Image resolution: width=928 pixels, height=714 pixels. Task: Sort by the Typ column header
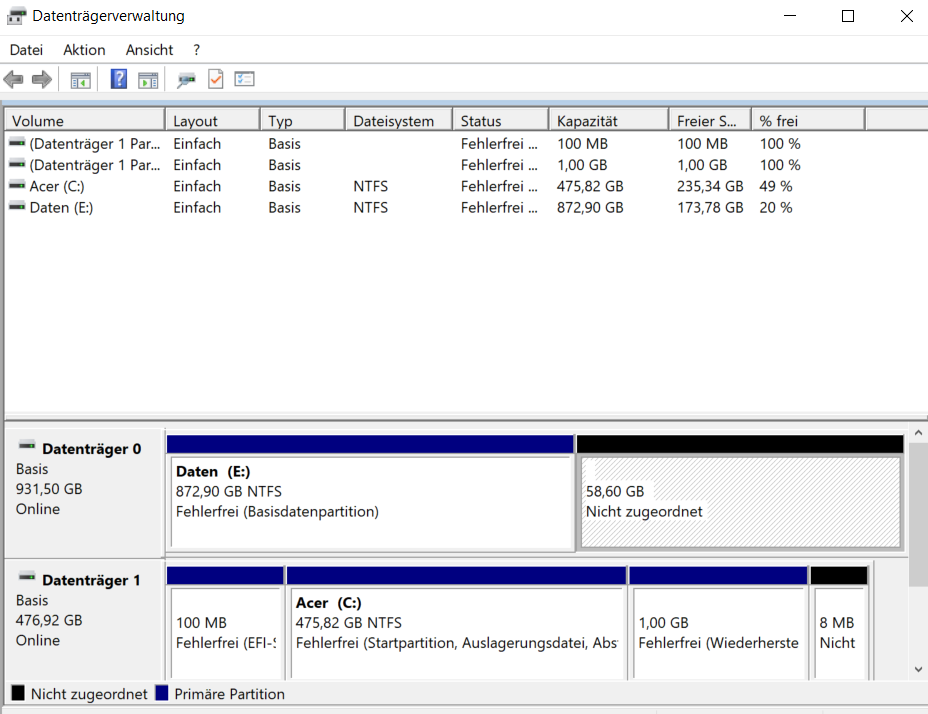click(x=303, y=121)
